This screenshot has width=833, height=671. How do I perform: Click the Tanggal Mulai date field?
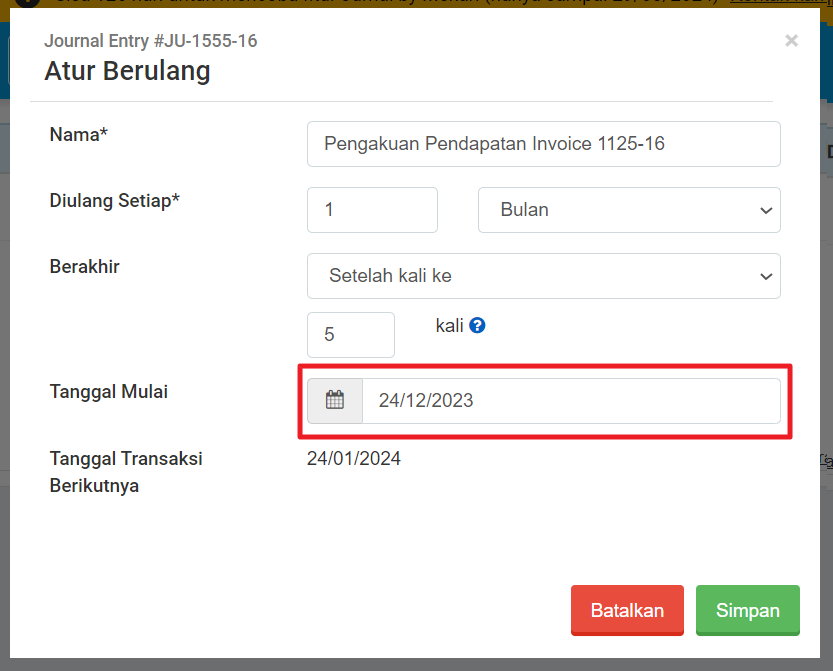coord(570,401)
